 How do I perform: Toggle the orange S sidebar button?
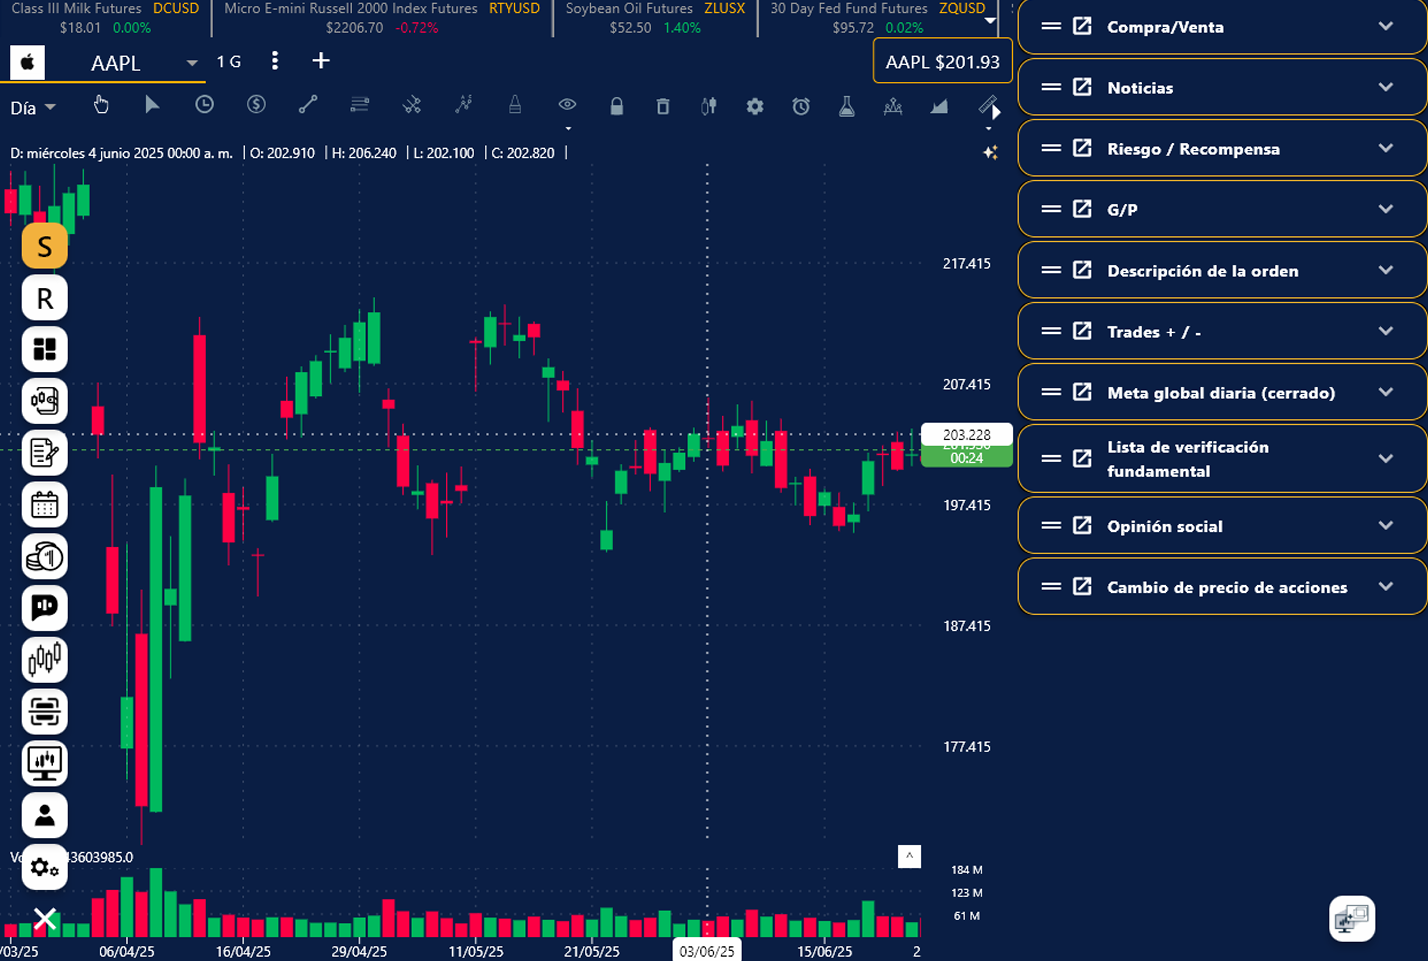coord(45,246)
